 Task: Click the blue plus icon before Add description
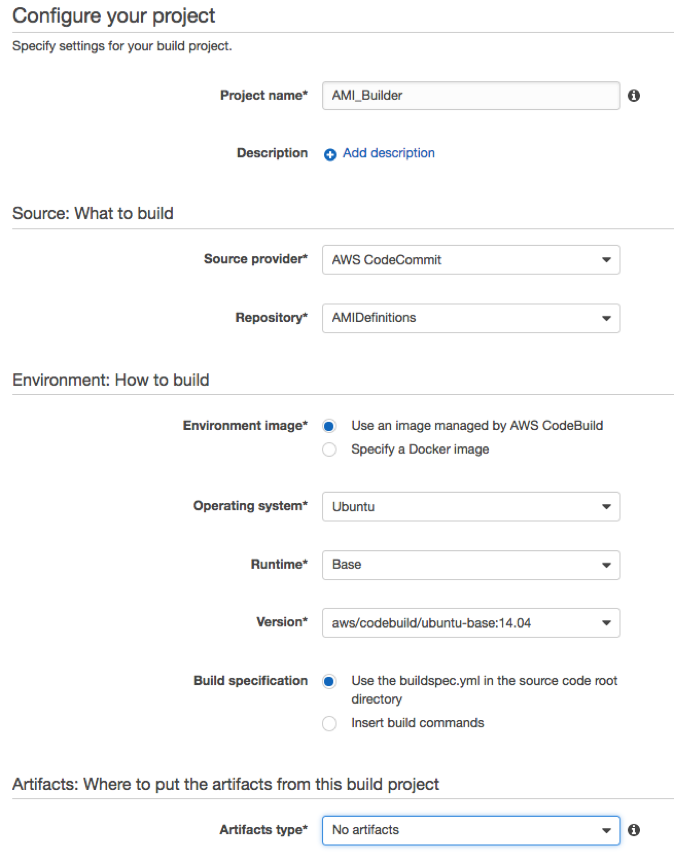tap(330, 152)
